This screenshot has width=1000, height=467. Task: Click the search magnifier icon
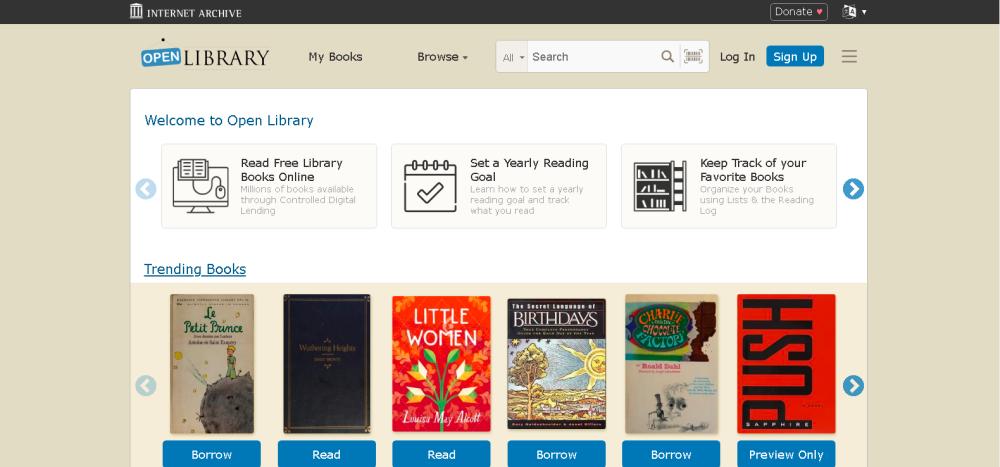point(667,57)
